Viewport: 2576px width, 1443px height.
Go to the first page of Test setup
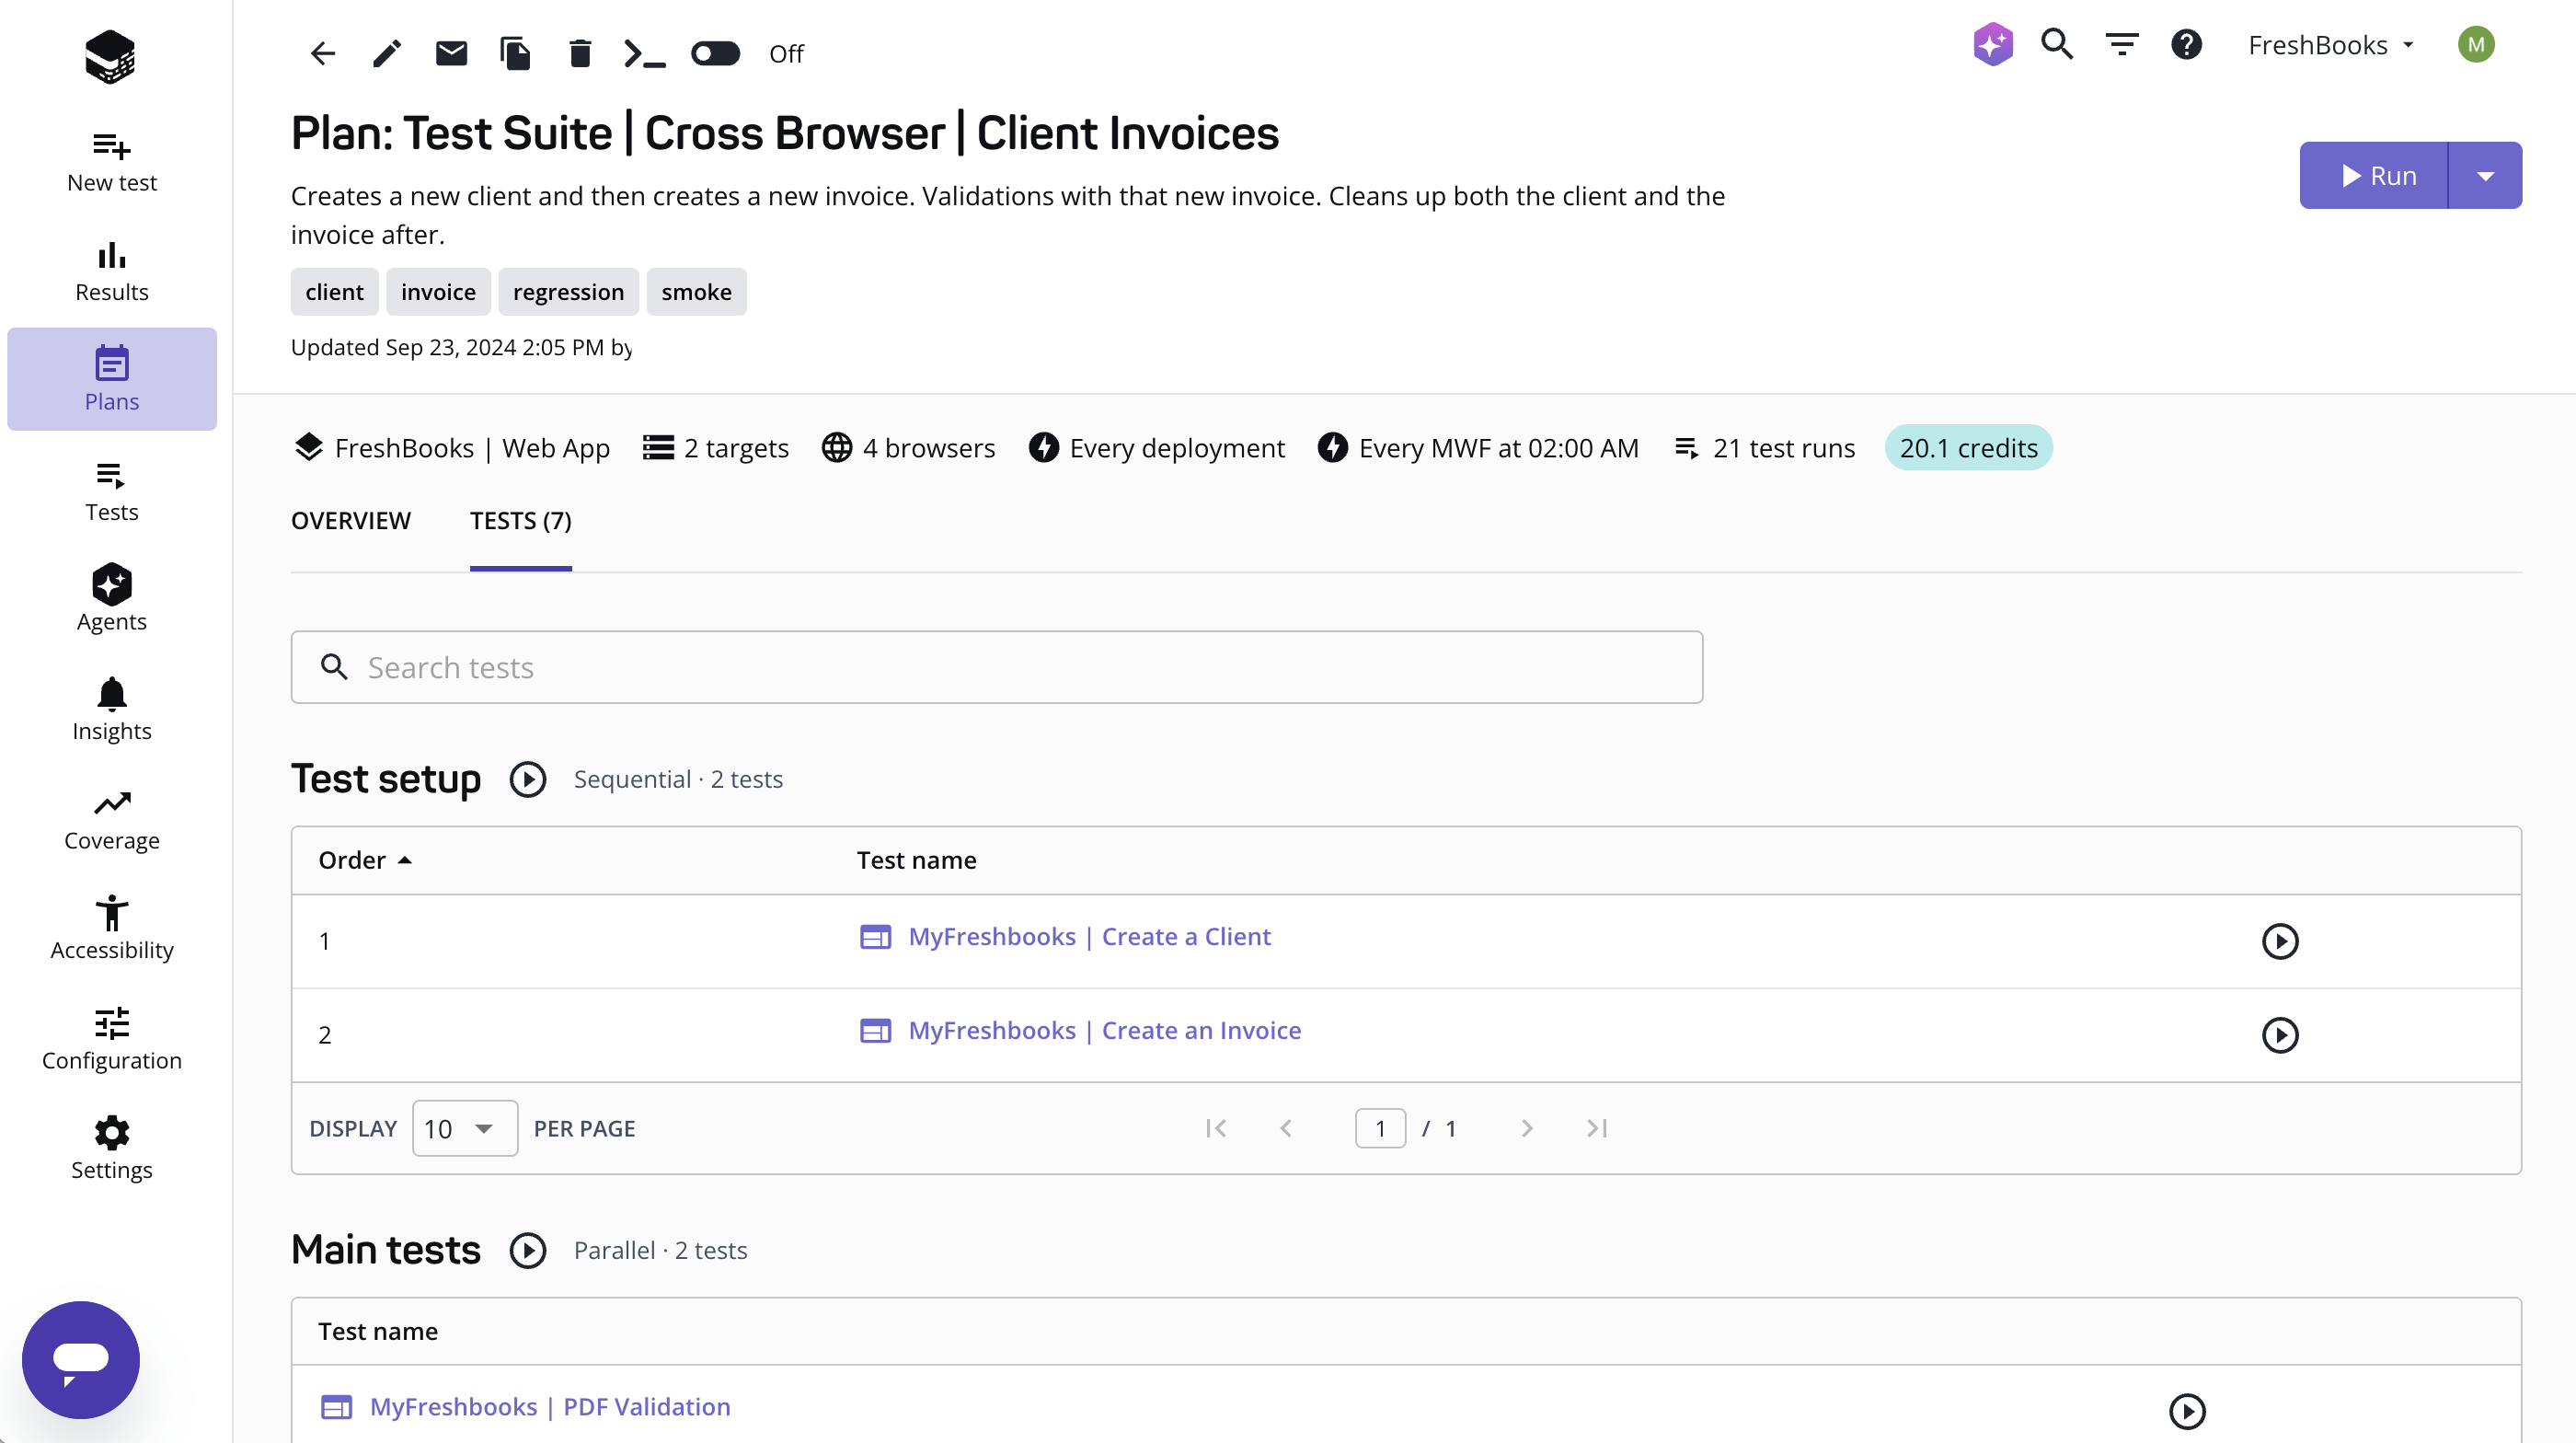coord(1216,1129)
